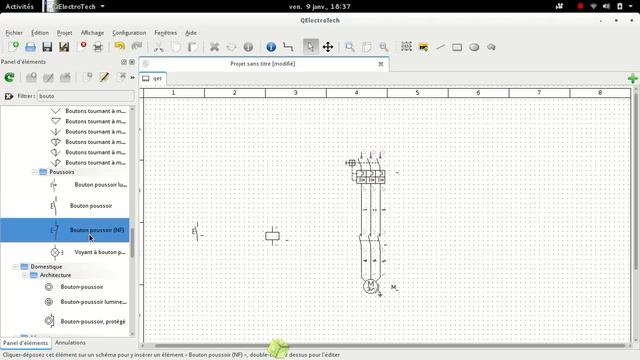Open the Fichier menu
640x360 pixels.
point(14,33)
